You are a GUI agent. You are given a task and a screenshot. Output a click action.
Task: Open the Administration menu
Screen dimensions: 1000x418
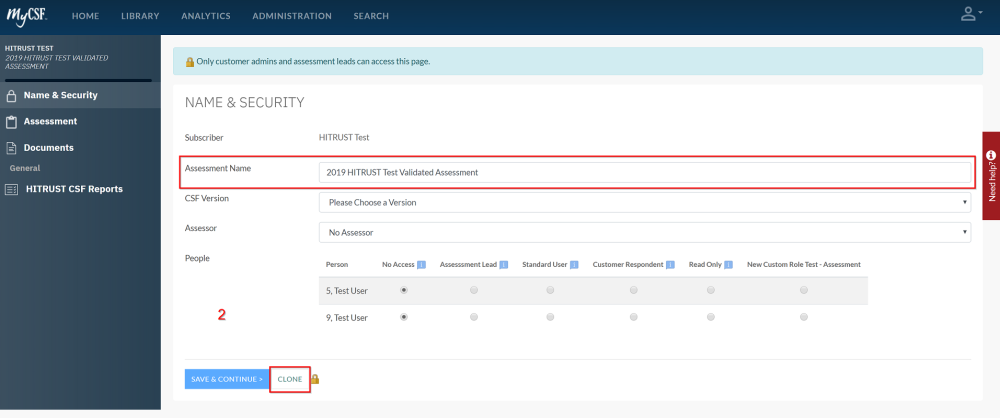[x=292, y=16]
